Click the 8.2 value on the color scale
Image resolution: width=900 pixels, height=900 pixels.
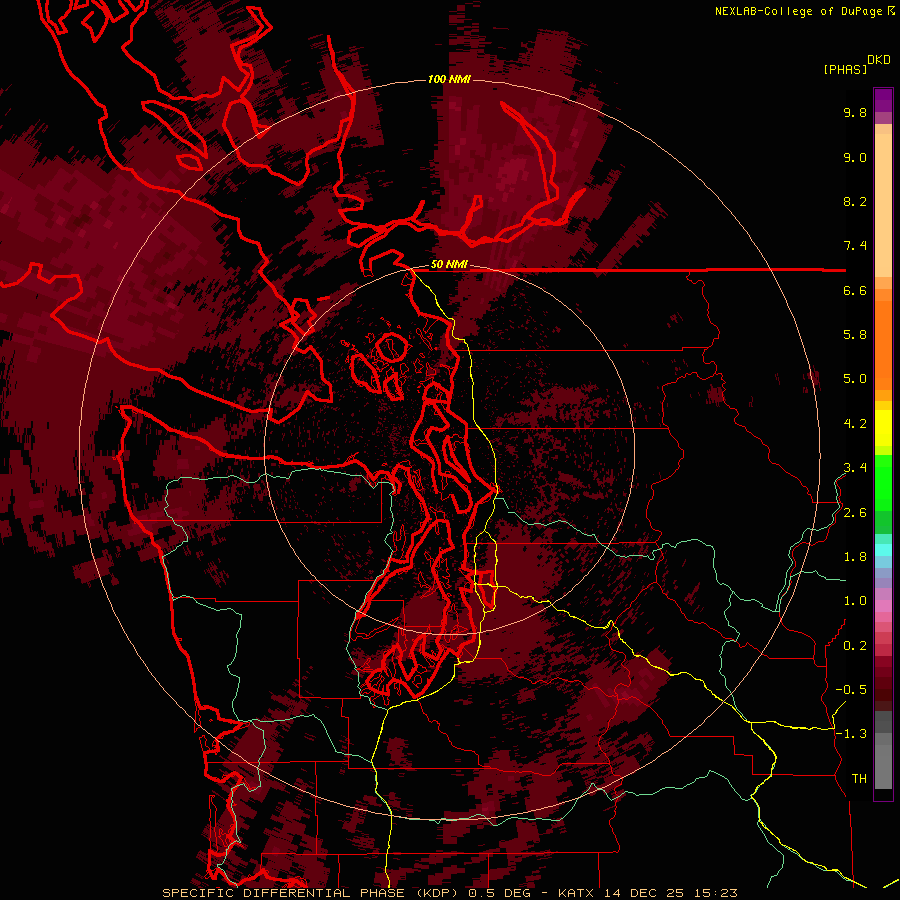coord(855,201)
